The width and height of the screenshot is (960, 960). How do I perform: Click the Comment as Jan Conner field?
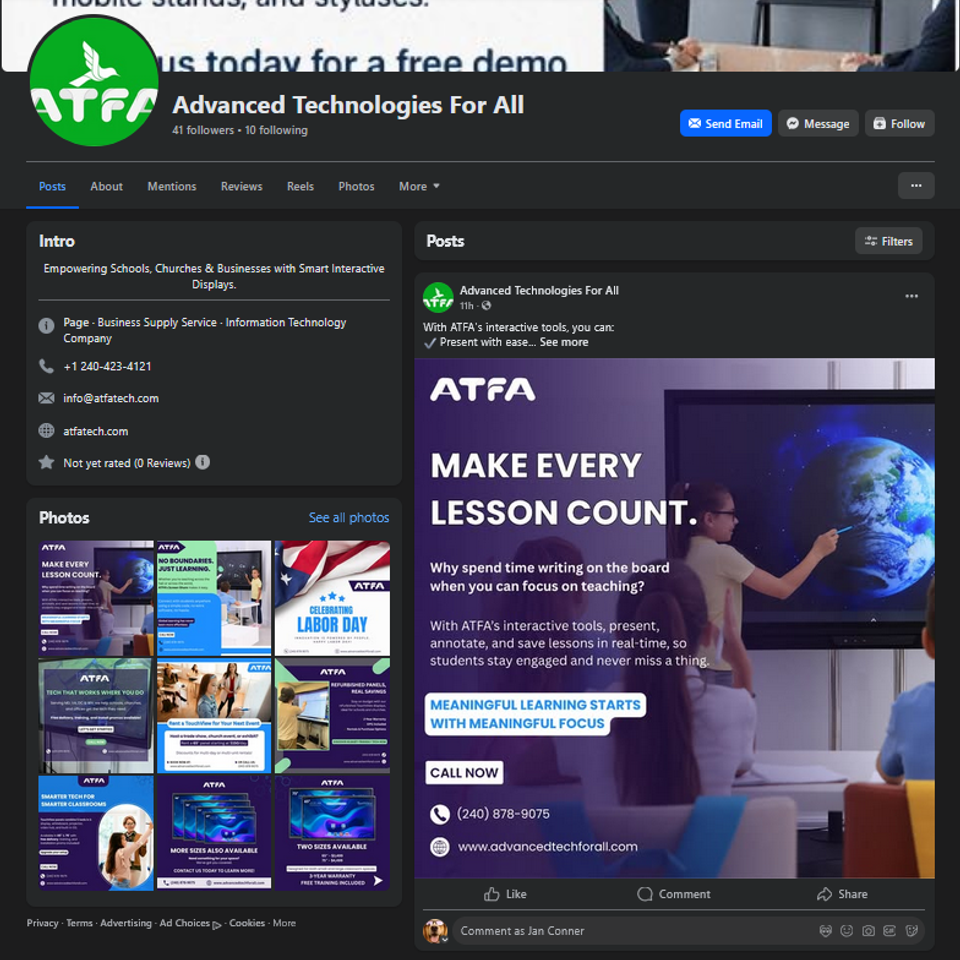click(x=689, y=931)
